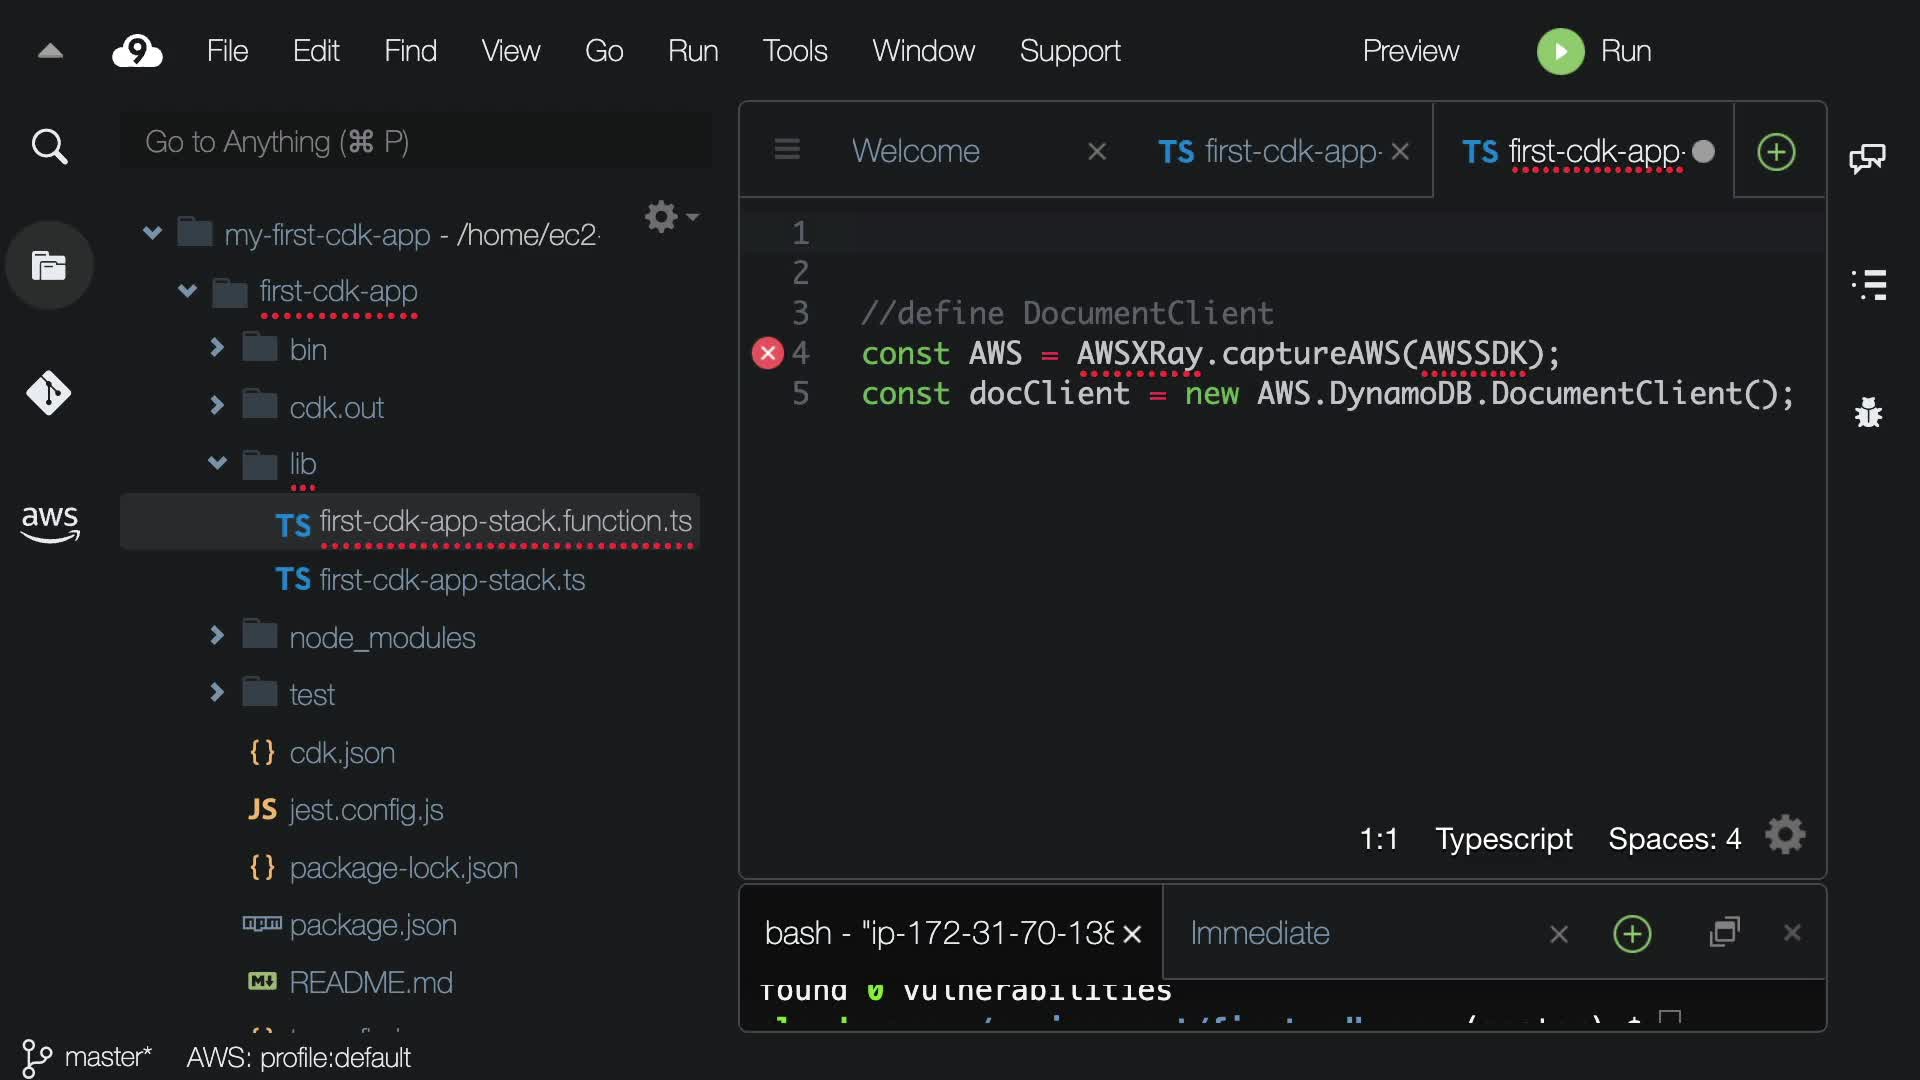Open the Debugger bug icon
This screenshot has height=1080, width=1920.
(1868, 412)
